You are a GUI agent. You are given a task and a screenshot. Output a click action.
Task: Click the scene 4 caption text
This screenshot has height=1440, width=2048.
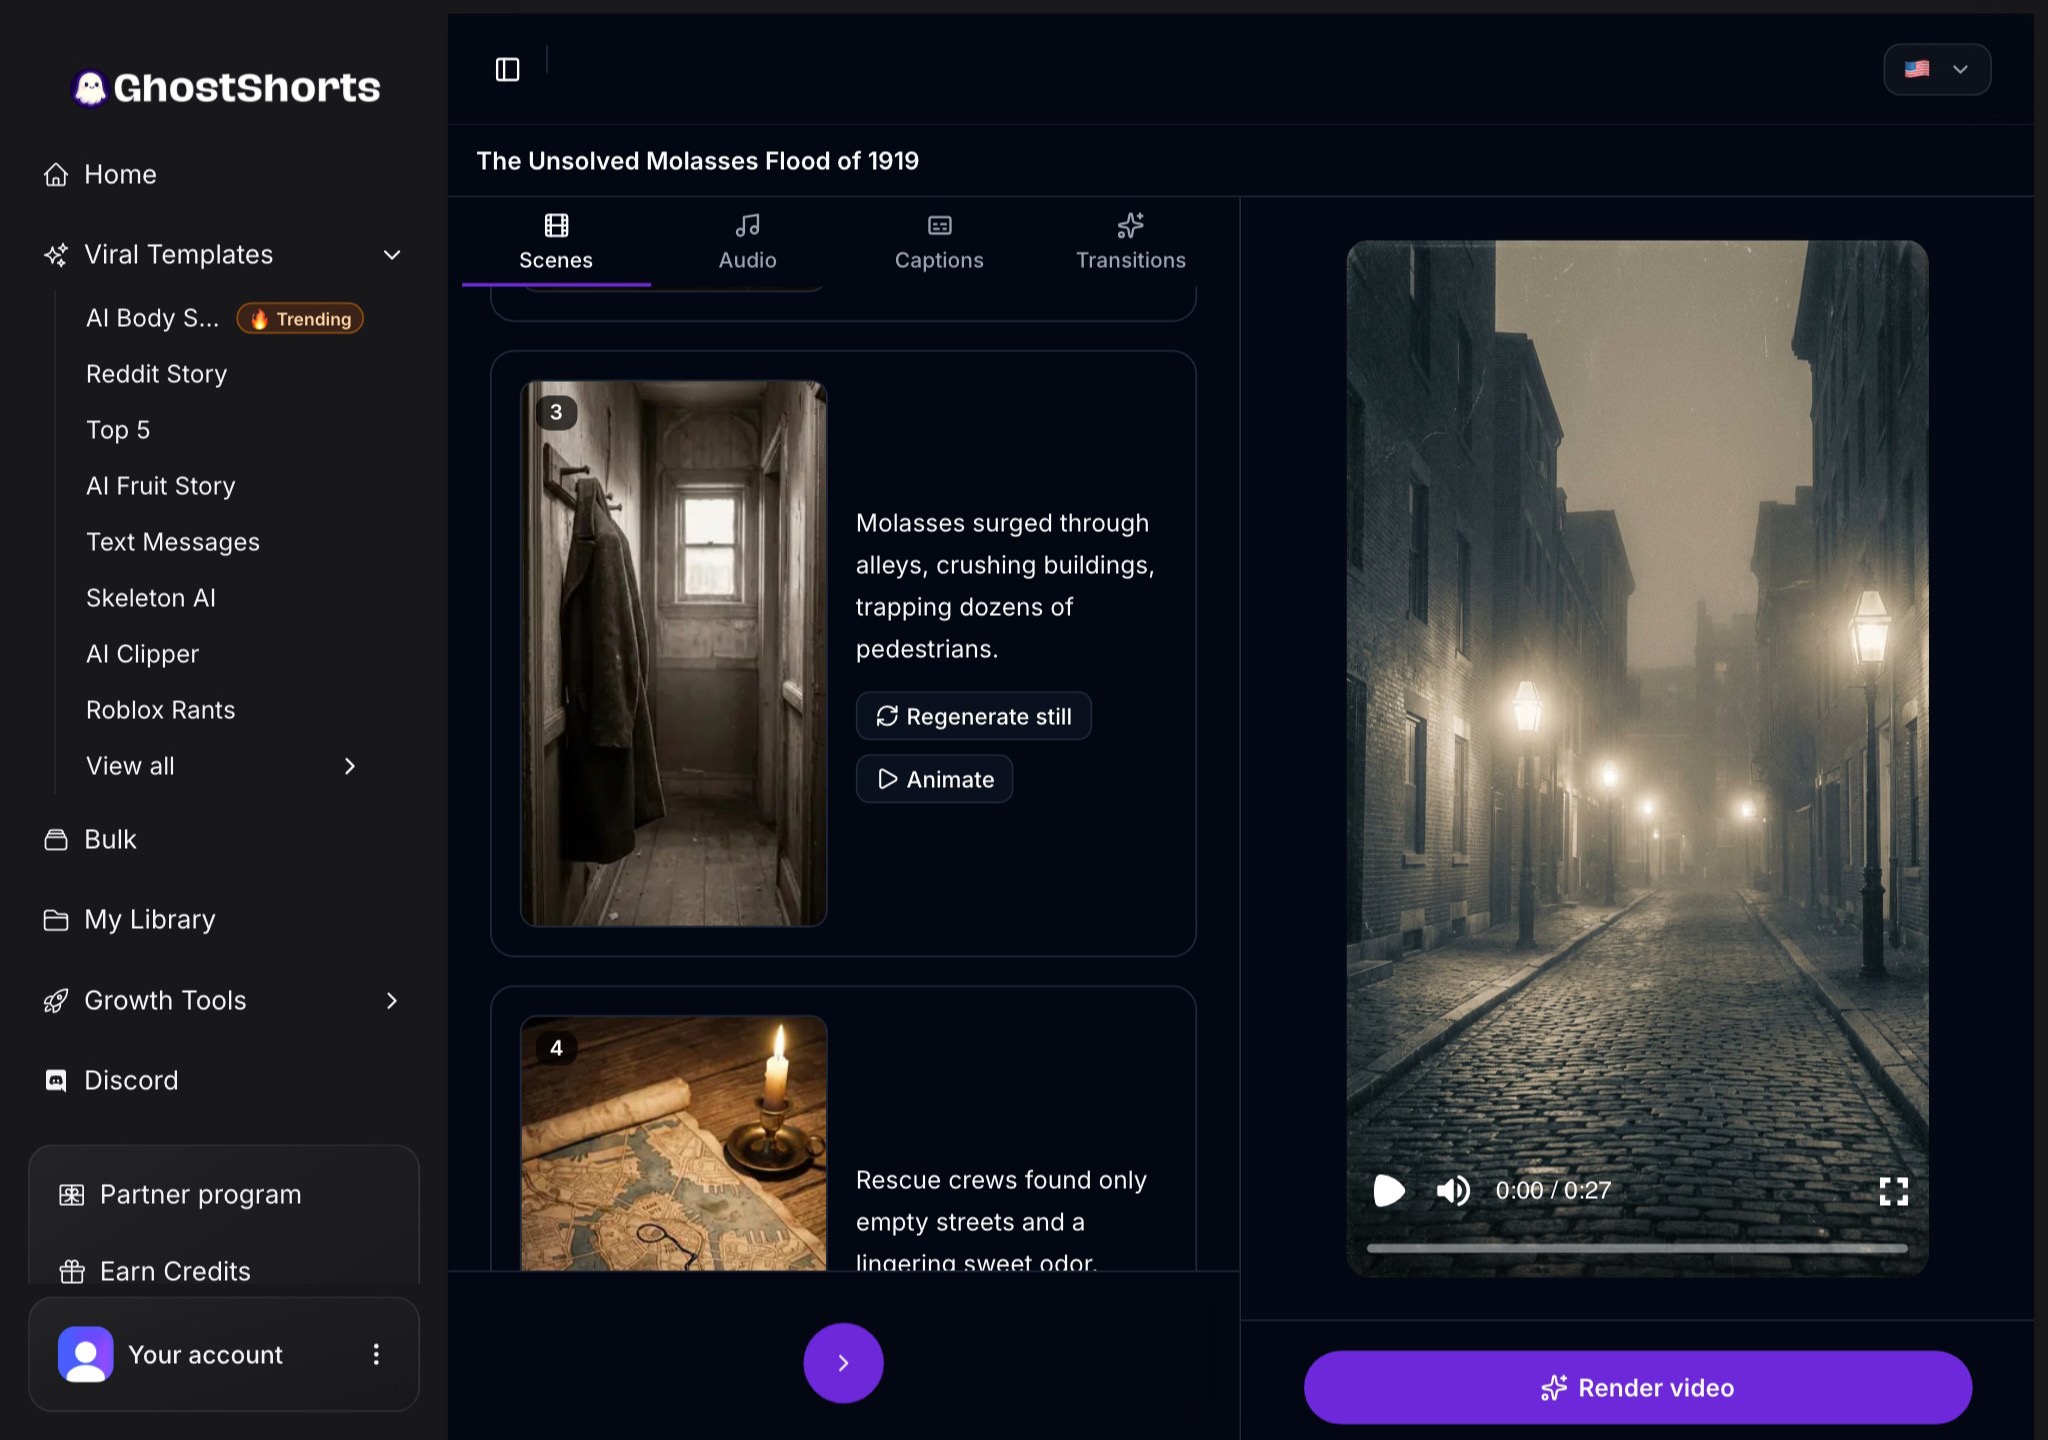(1001, 1220)
